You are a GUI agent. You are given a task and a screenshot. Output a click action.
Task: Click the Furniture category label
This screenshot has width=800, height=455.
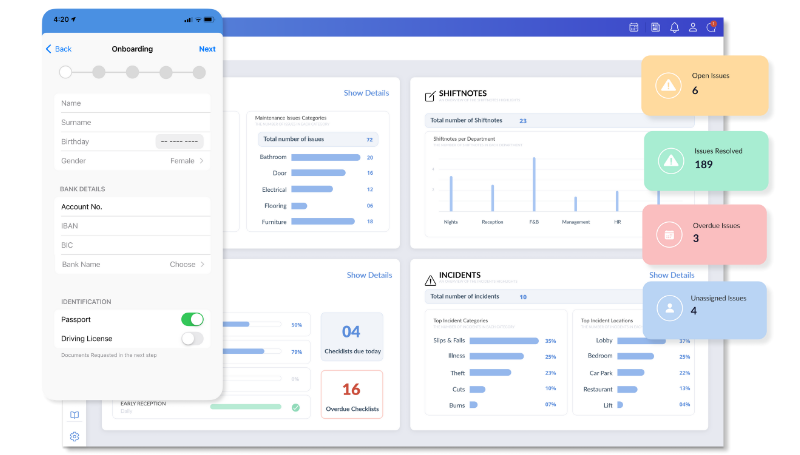(274, 222)
